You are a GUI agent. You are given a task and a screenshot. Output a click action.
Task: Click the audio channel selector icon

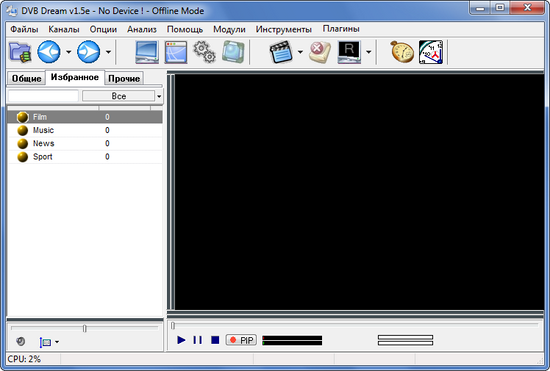coord(46,342)
